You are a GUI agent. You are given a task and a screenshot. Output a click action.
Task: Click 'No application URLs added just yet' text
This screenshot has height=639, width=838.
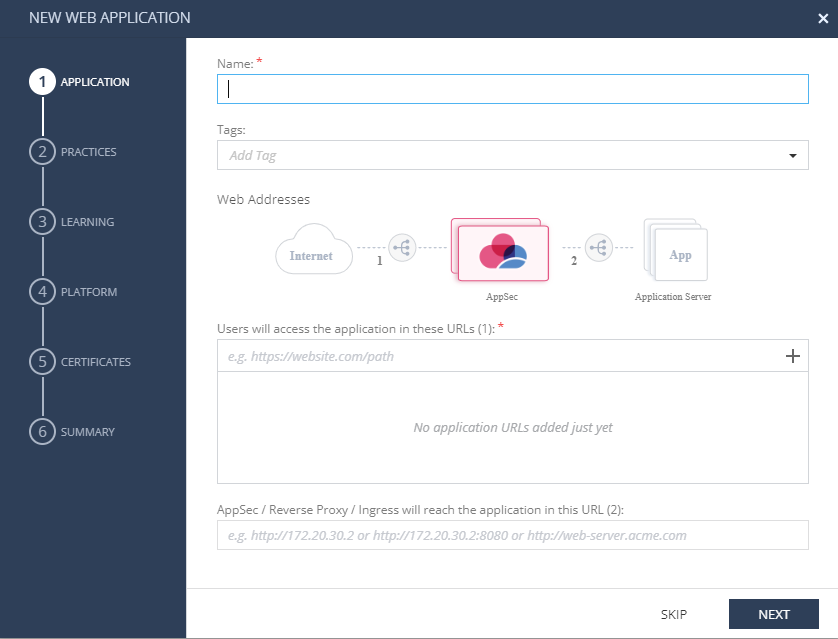(x=513, y=427)
